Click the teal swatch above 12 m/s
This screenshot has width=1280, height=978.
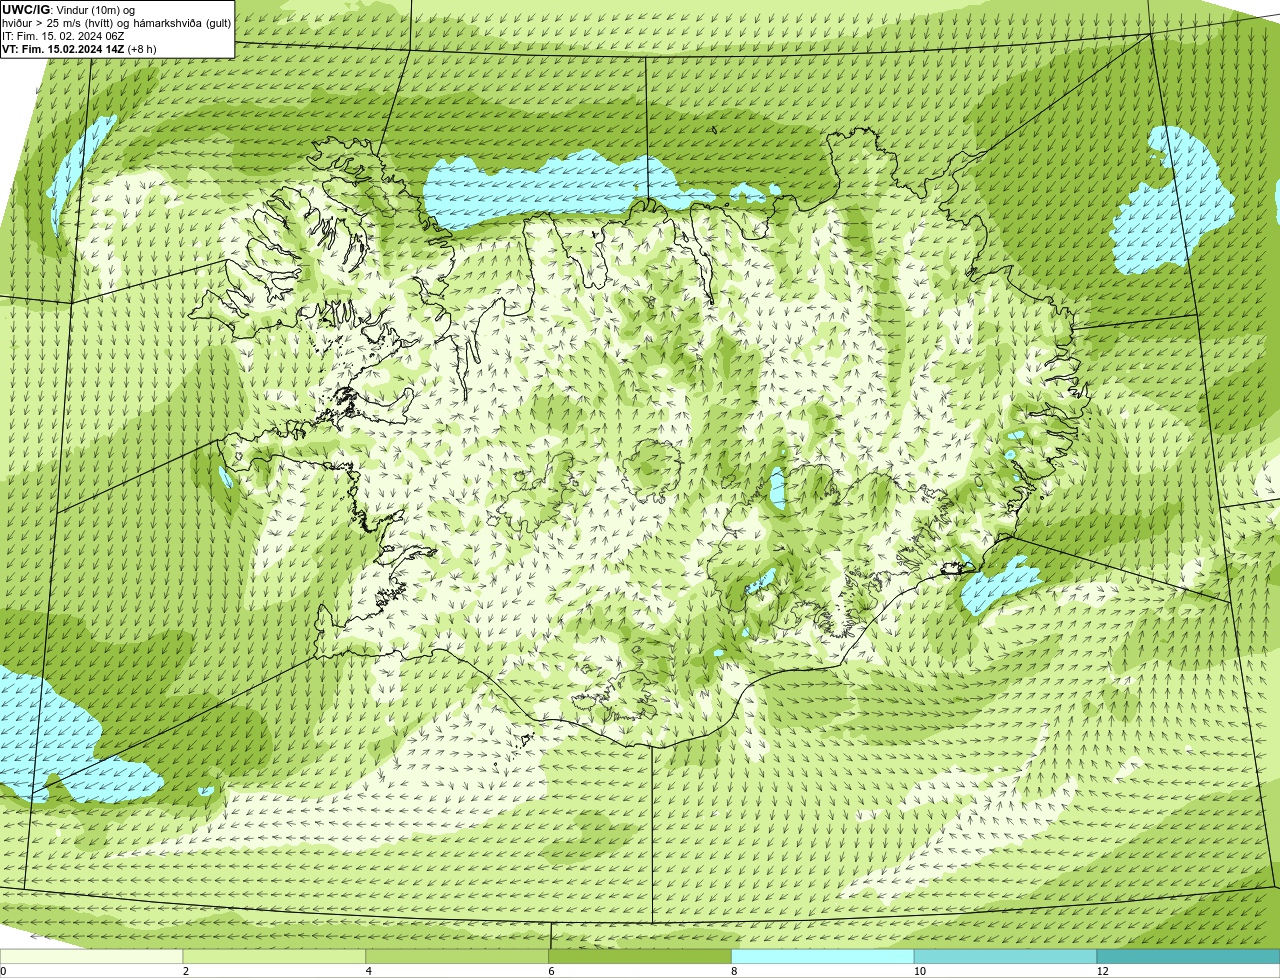click(1188, 957)
